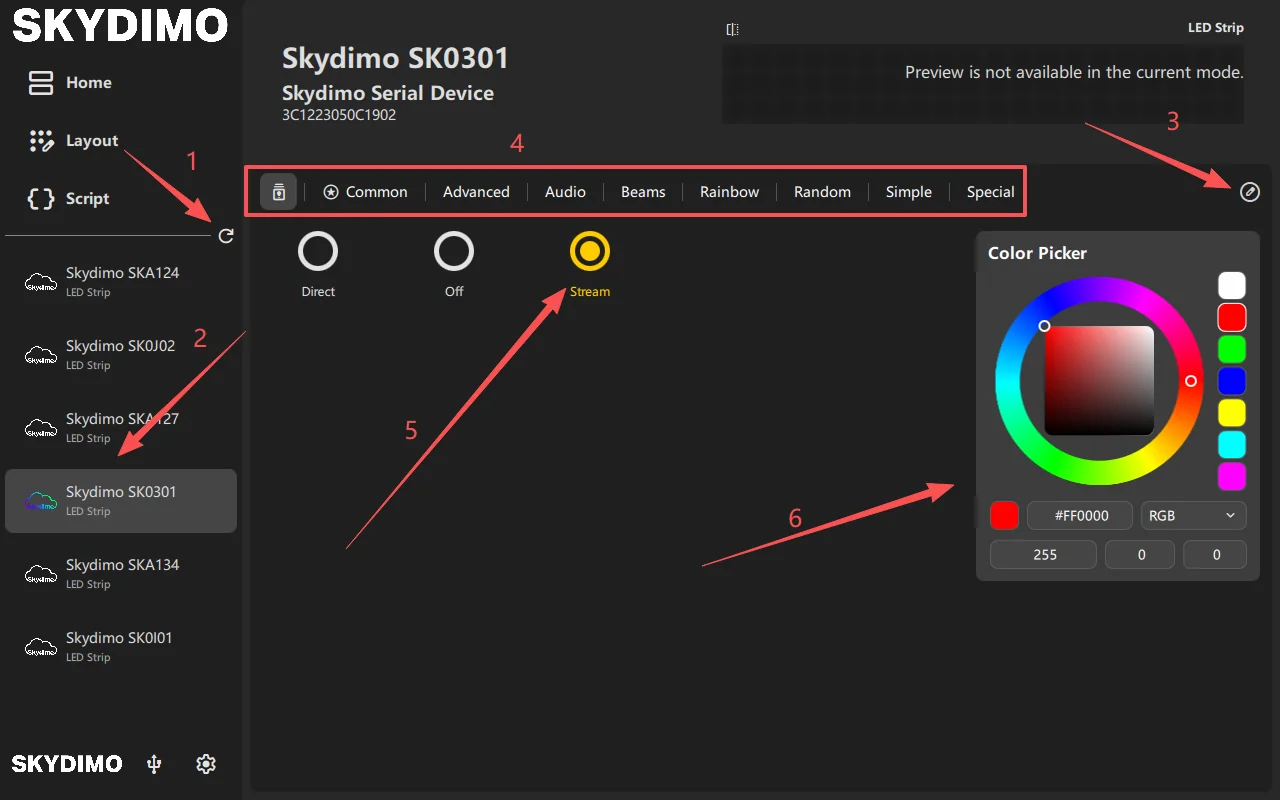Select Direct mode
The height and width of the screenshot is (800, 1280).
318,253
